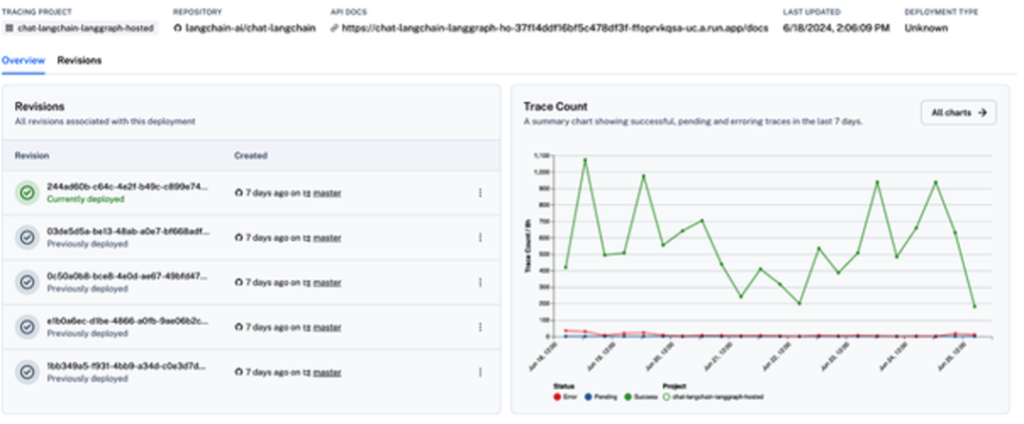Select revision ID 244ad60b-c64c-4e2f text
Image resolution: width=1024 pixels, height=424 pixels.
tap(127, 187)
